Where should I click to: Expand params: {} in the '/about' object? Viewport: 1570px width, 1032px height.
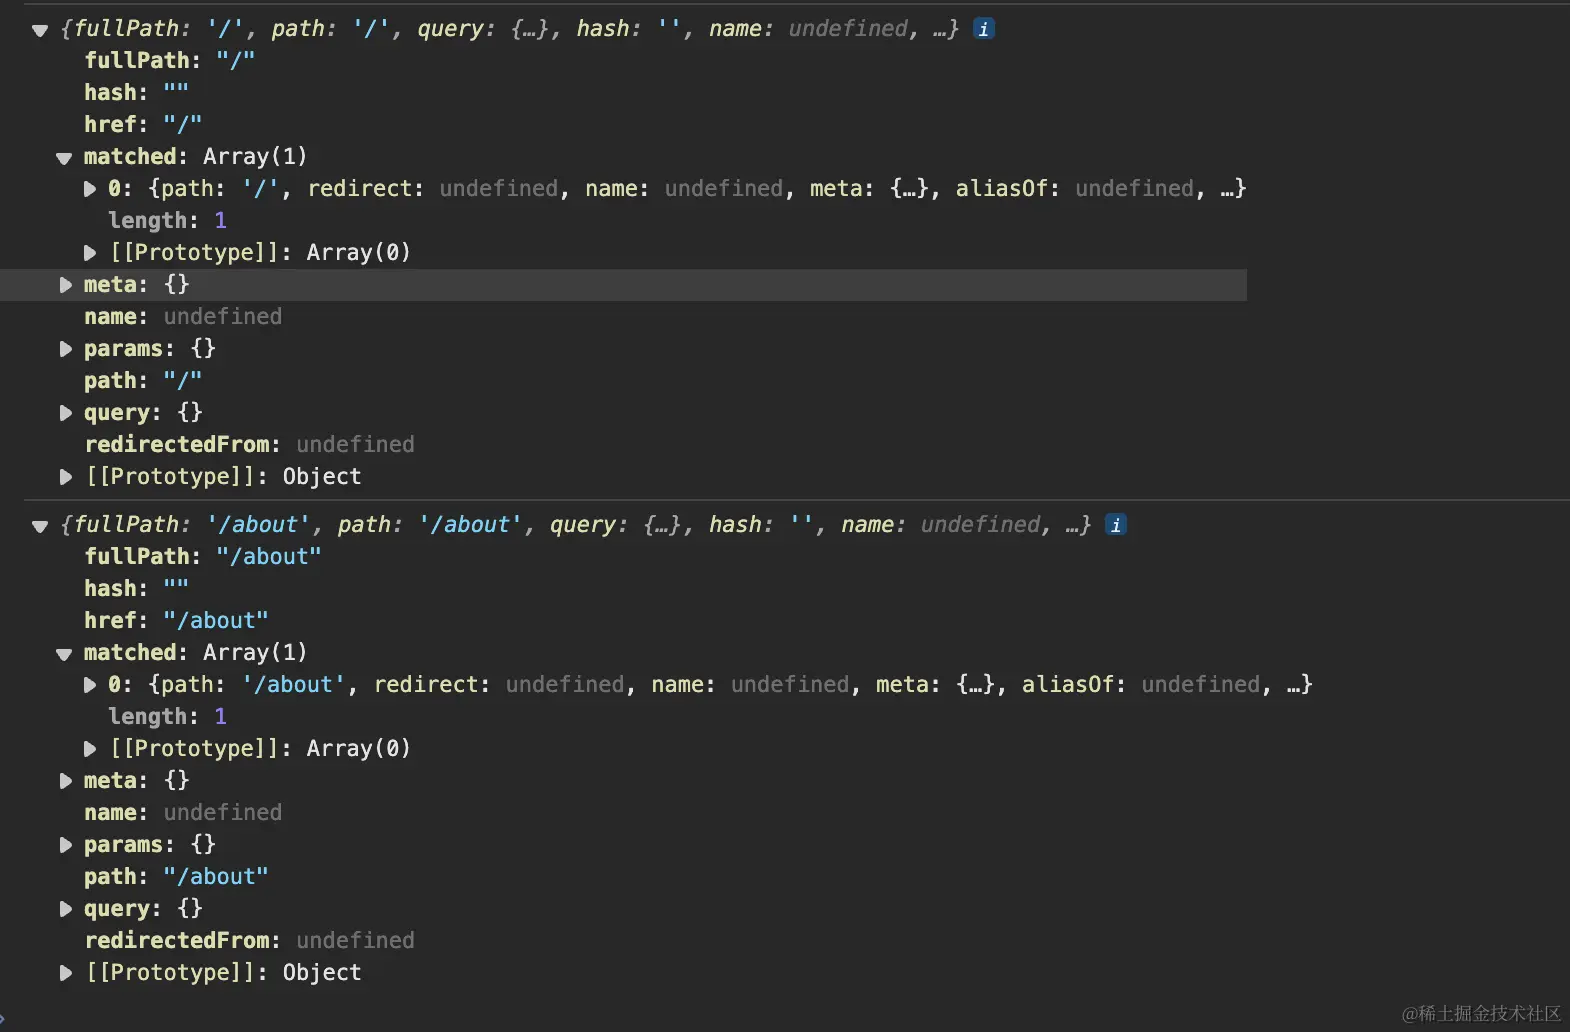[x=66, y=845]
